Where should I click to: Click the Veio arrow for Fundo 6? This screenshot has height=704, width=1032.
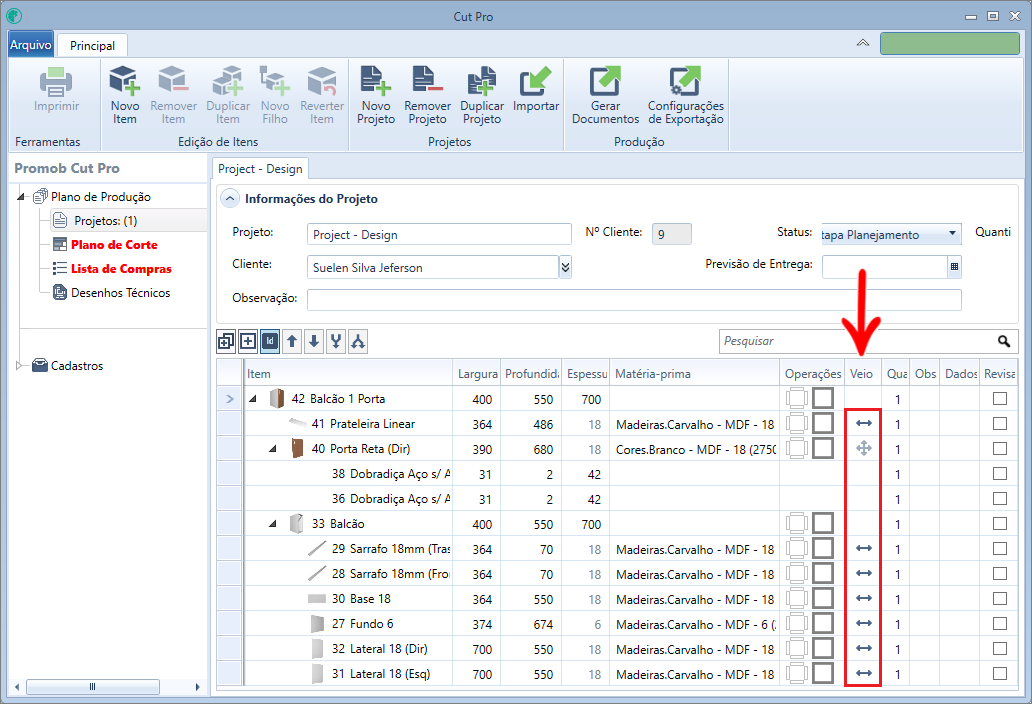point(864,624)
